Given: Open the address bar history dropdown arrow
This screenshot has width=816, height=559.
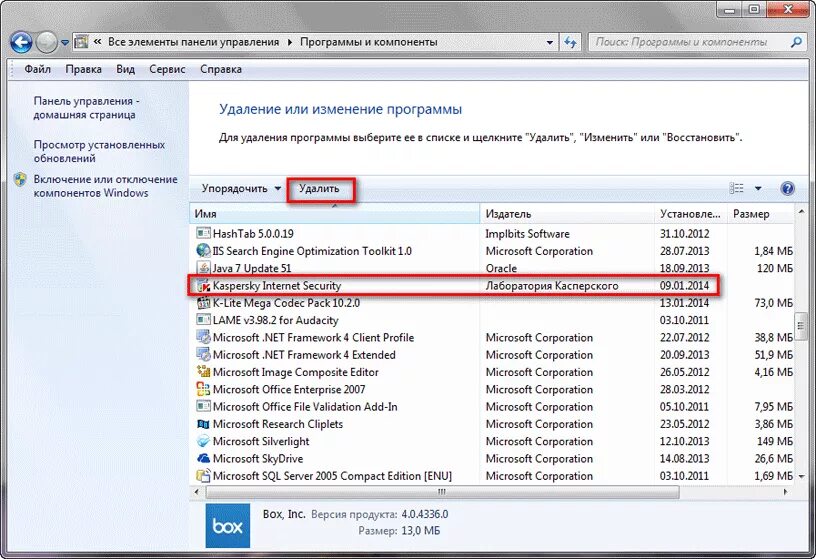Looking at the screenshot, I should [x=550, y=43].
